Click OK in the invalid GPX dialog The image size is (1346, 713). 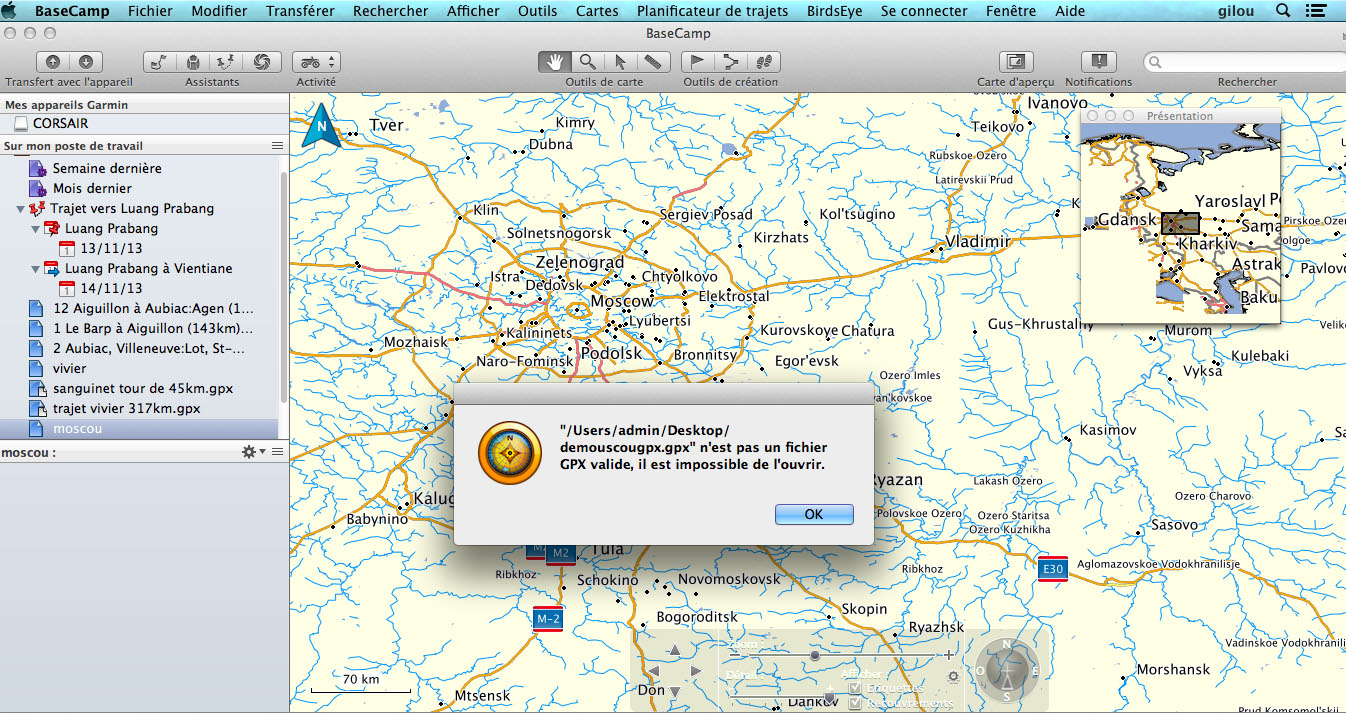point(813,514)
